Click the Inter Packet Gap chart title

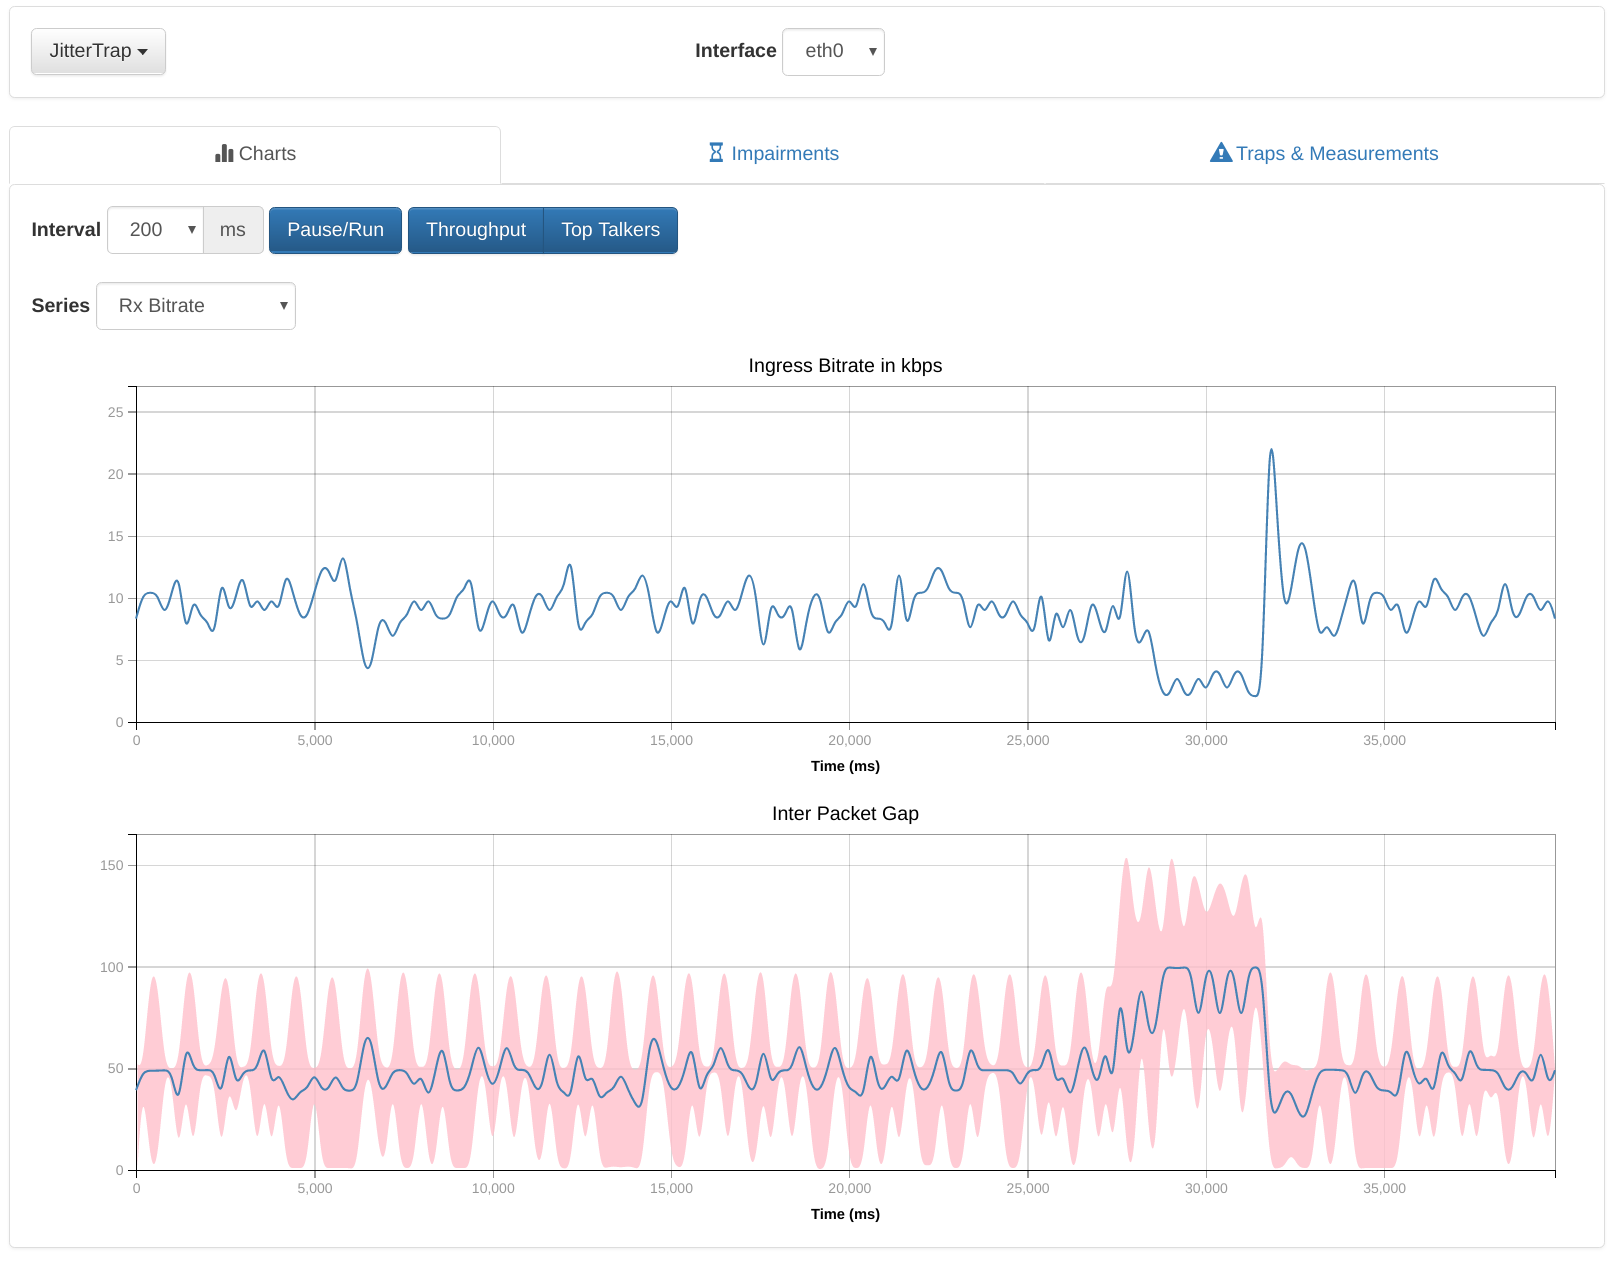[845, 814]
